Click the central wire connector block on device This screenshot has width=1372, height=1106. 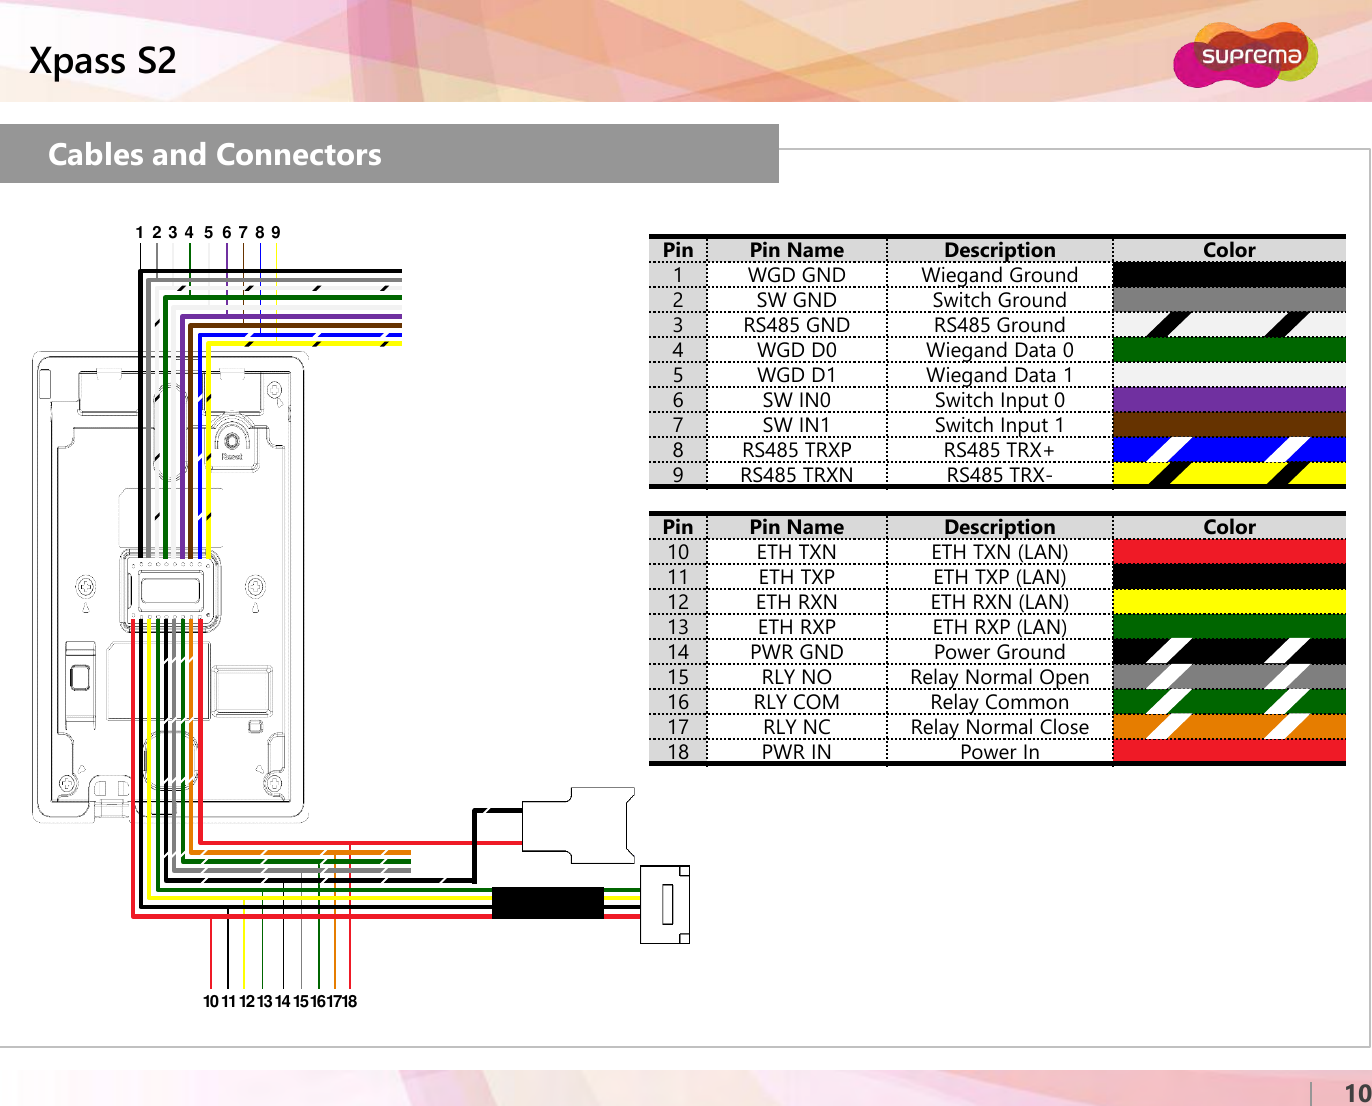pos(171,590)
